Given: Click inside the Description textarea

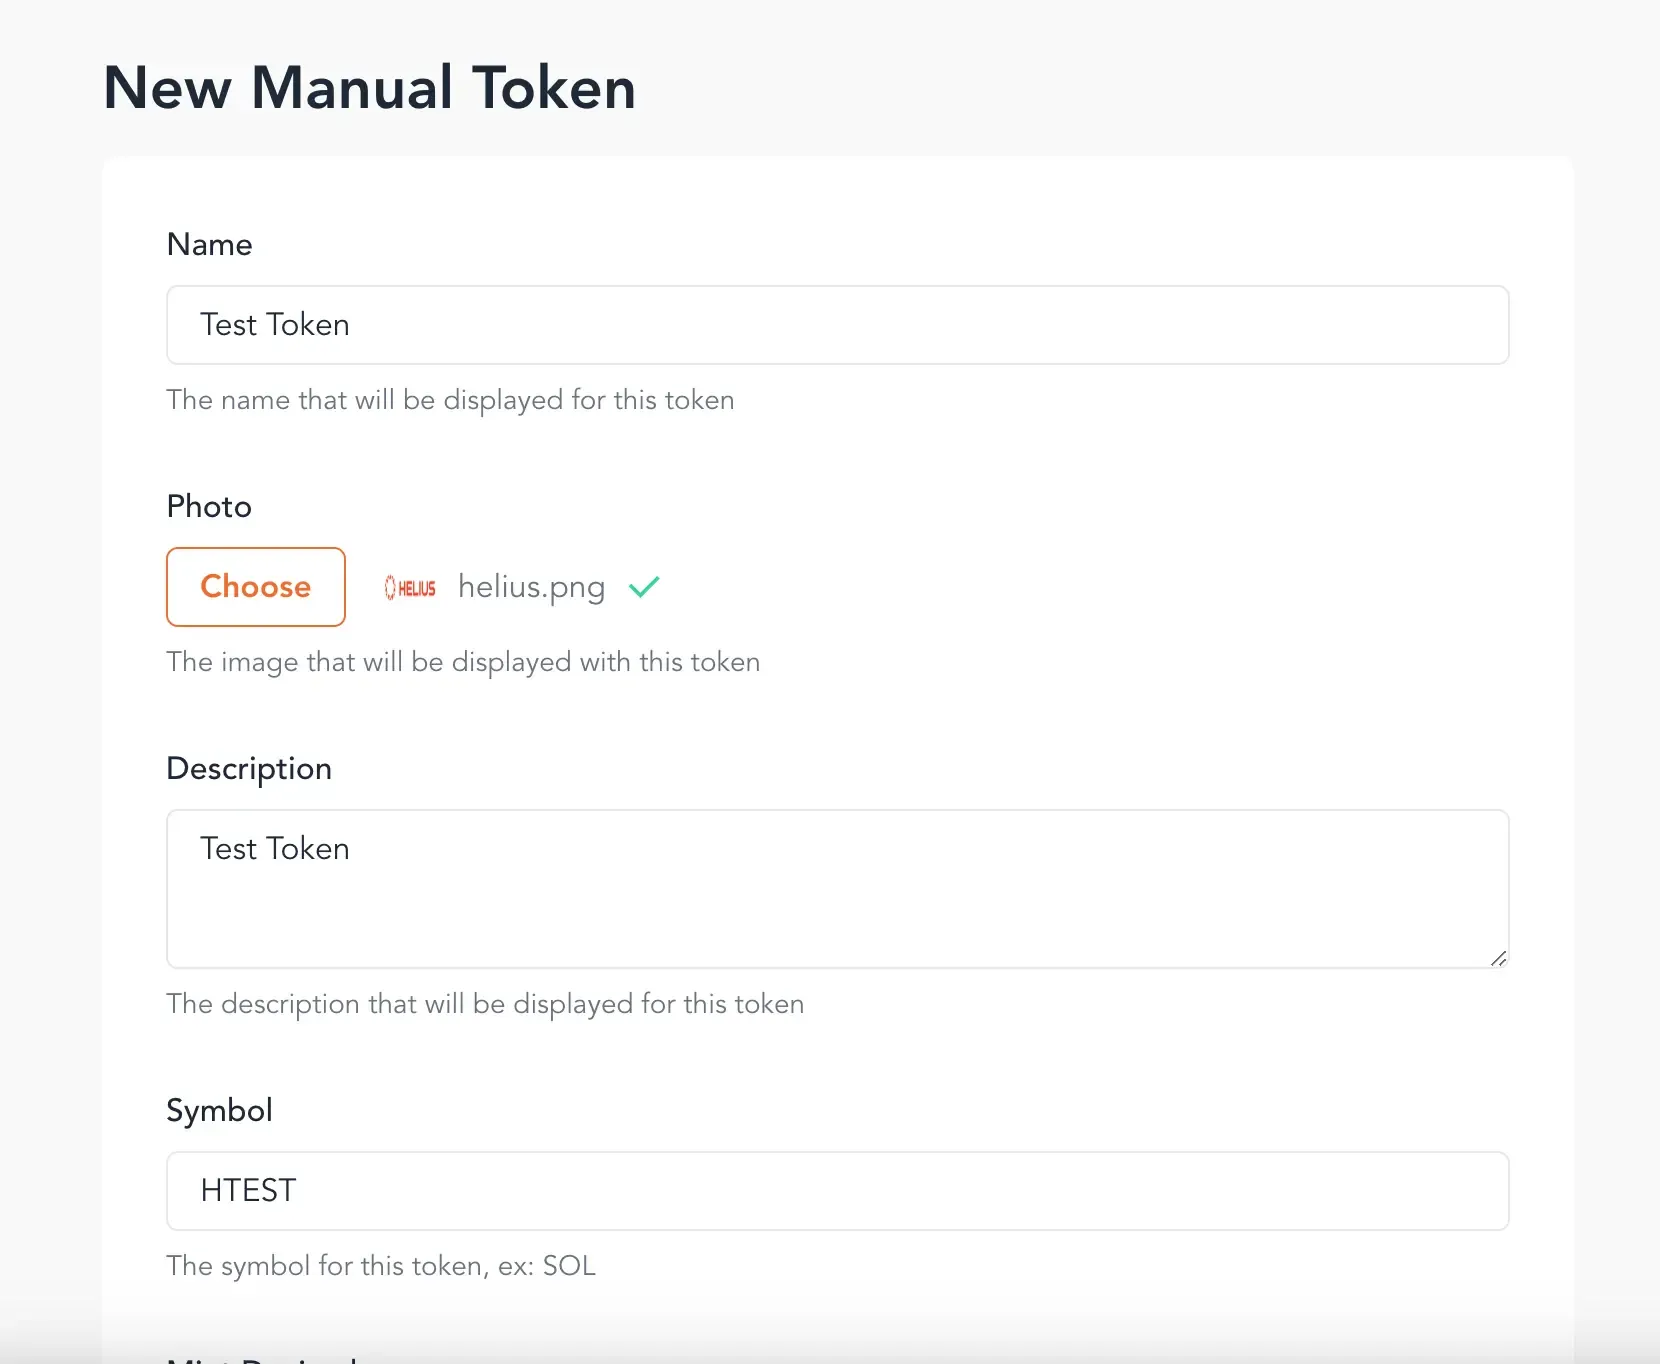Looking at the screenshot, I should [x=837, y=890].
